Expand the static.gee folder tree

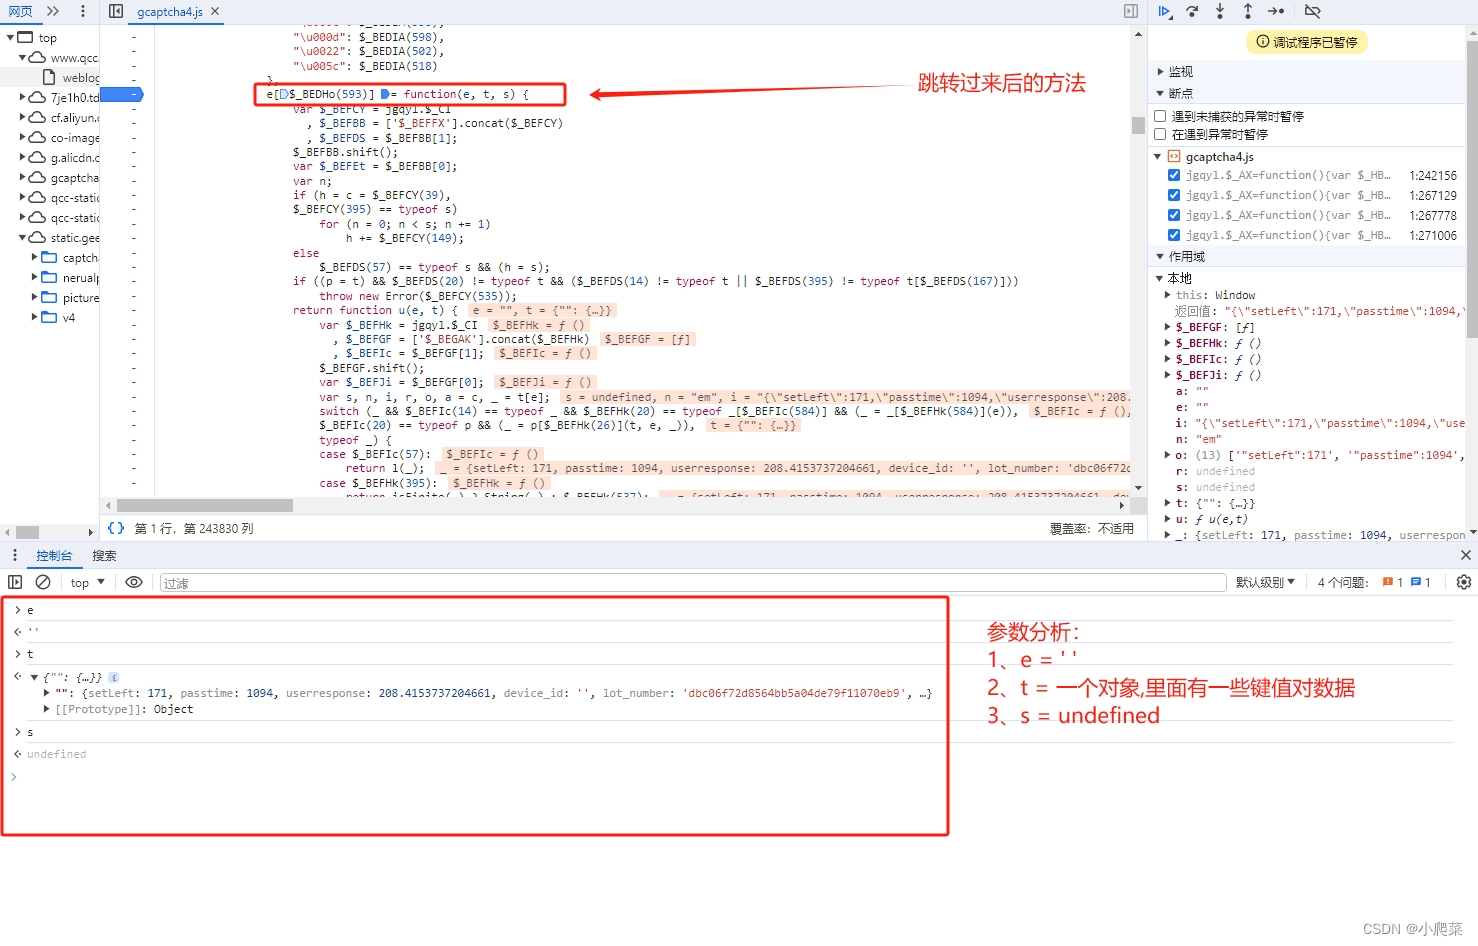point(23,238)
